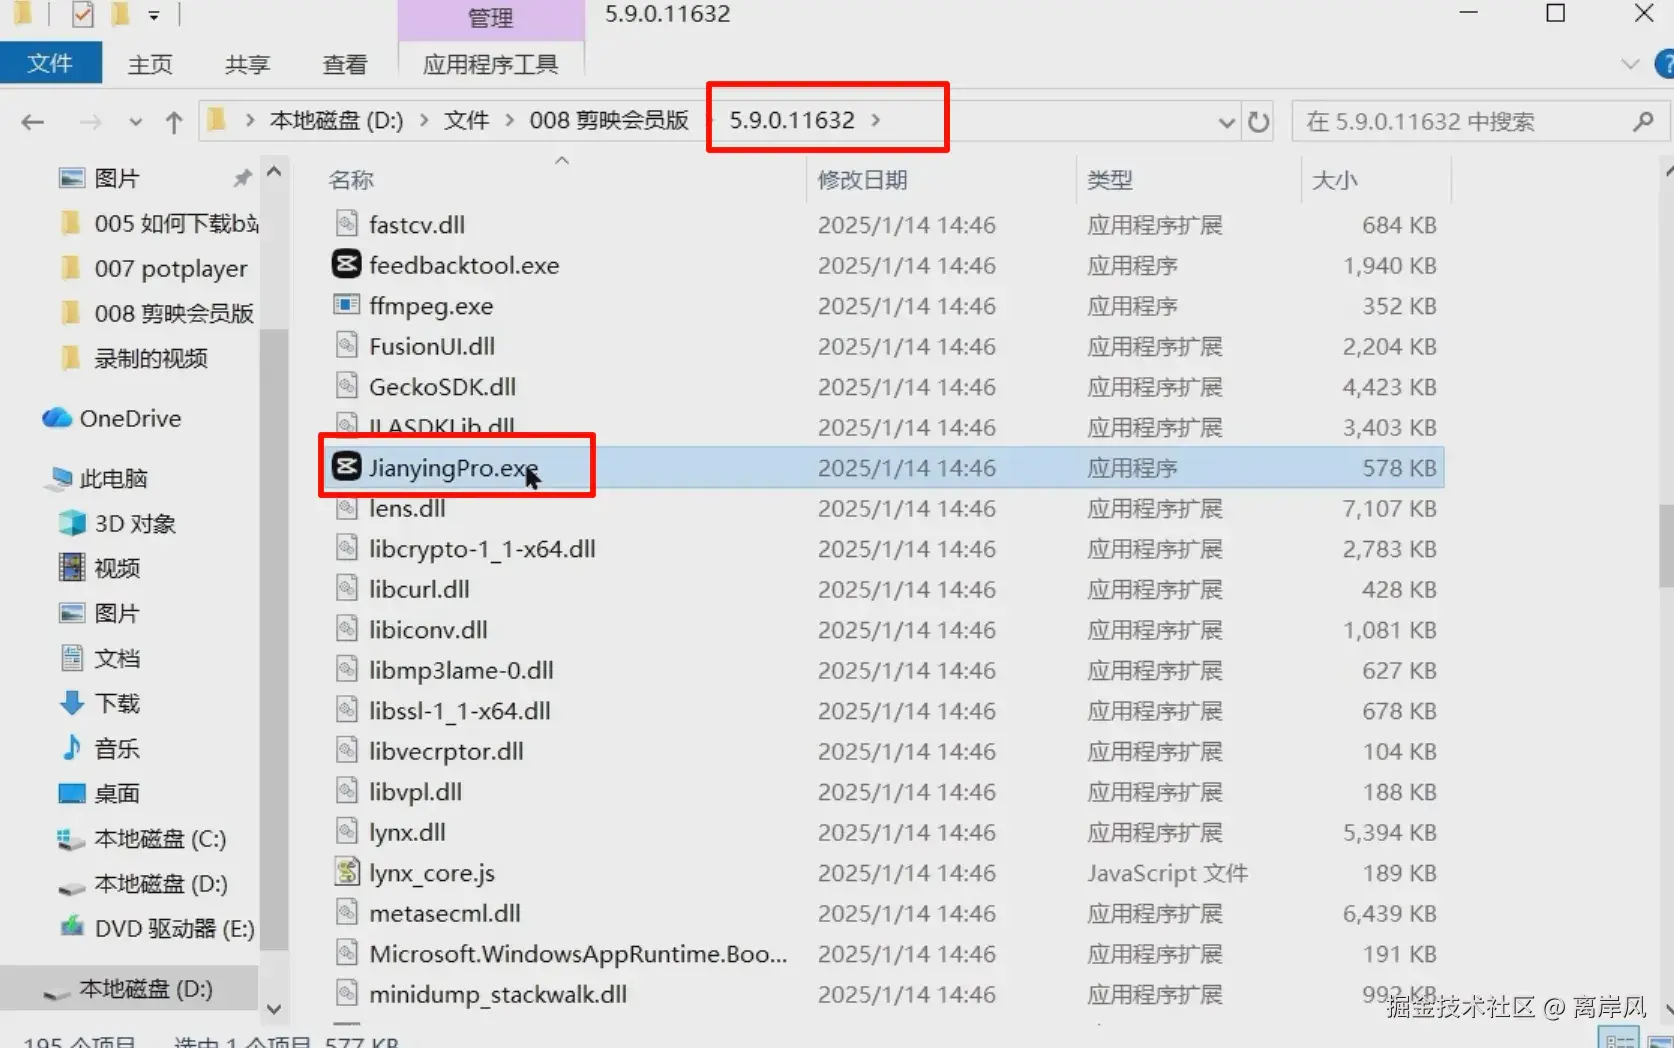Screen dimensions: 1674x1048
Task: Select the libvecrptor.dll file name
Action: pos(446,751)
